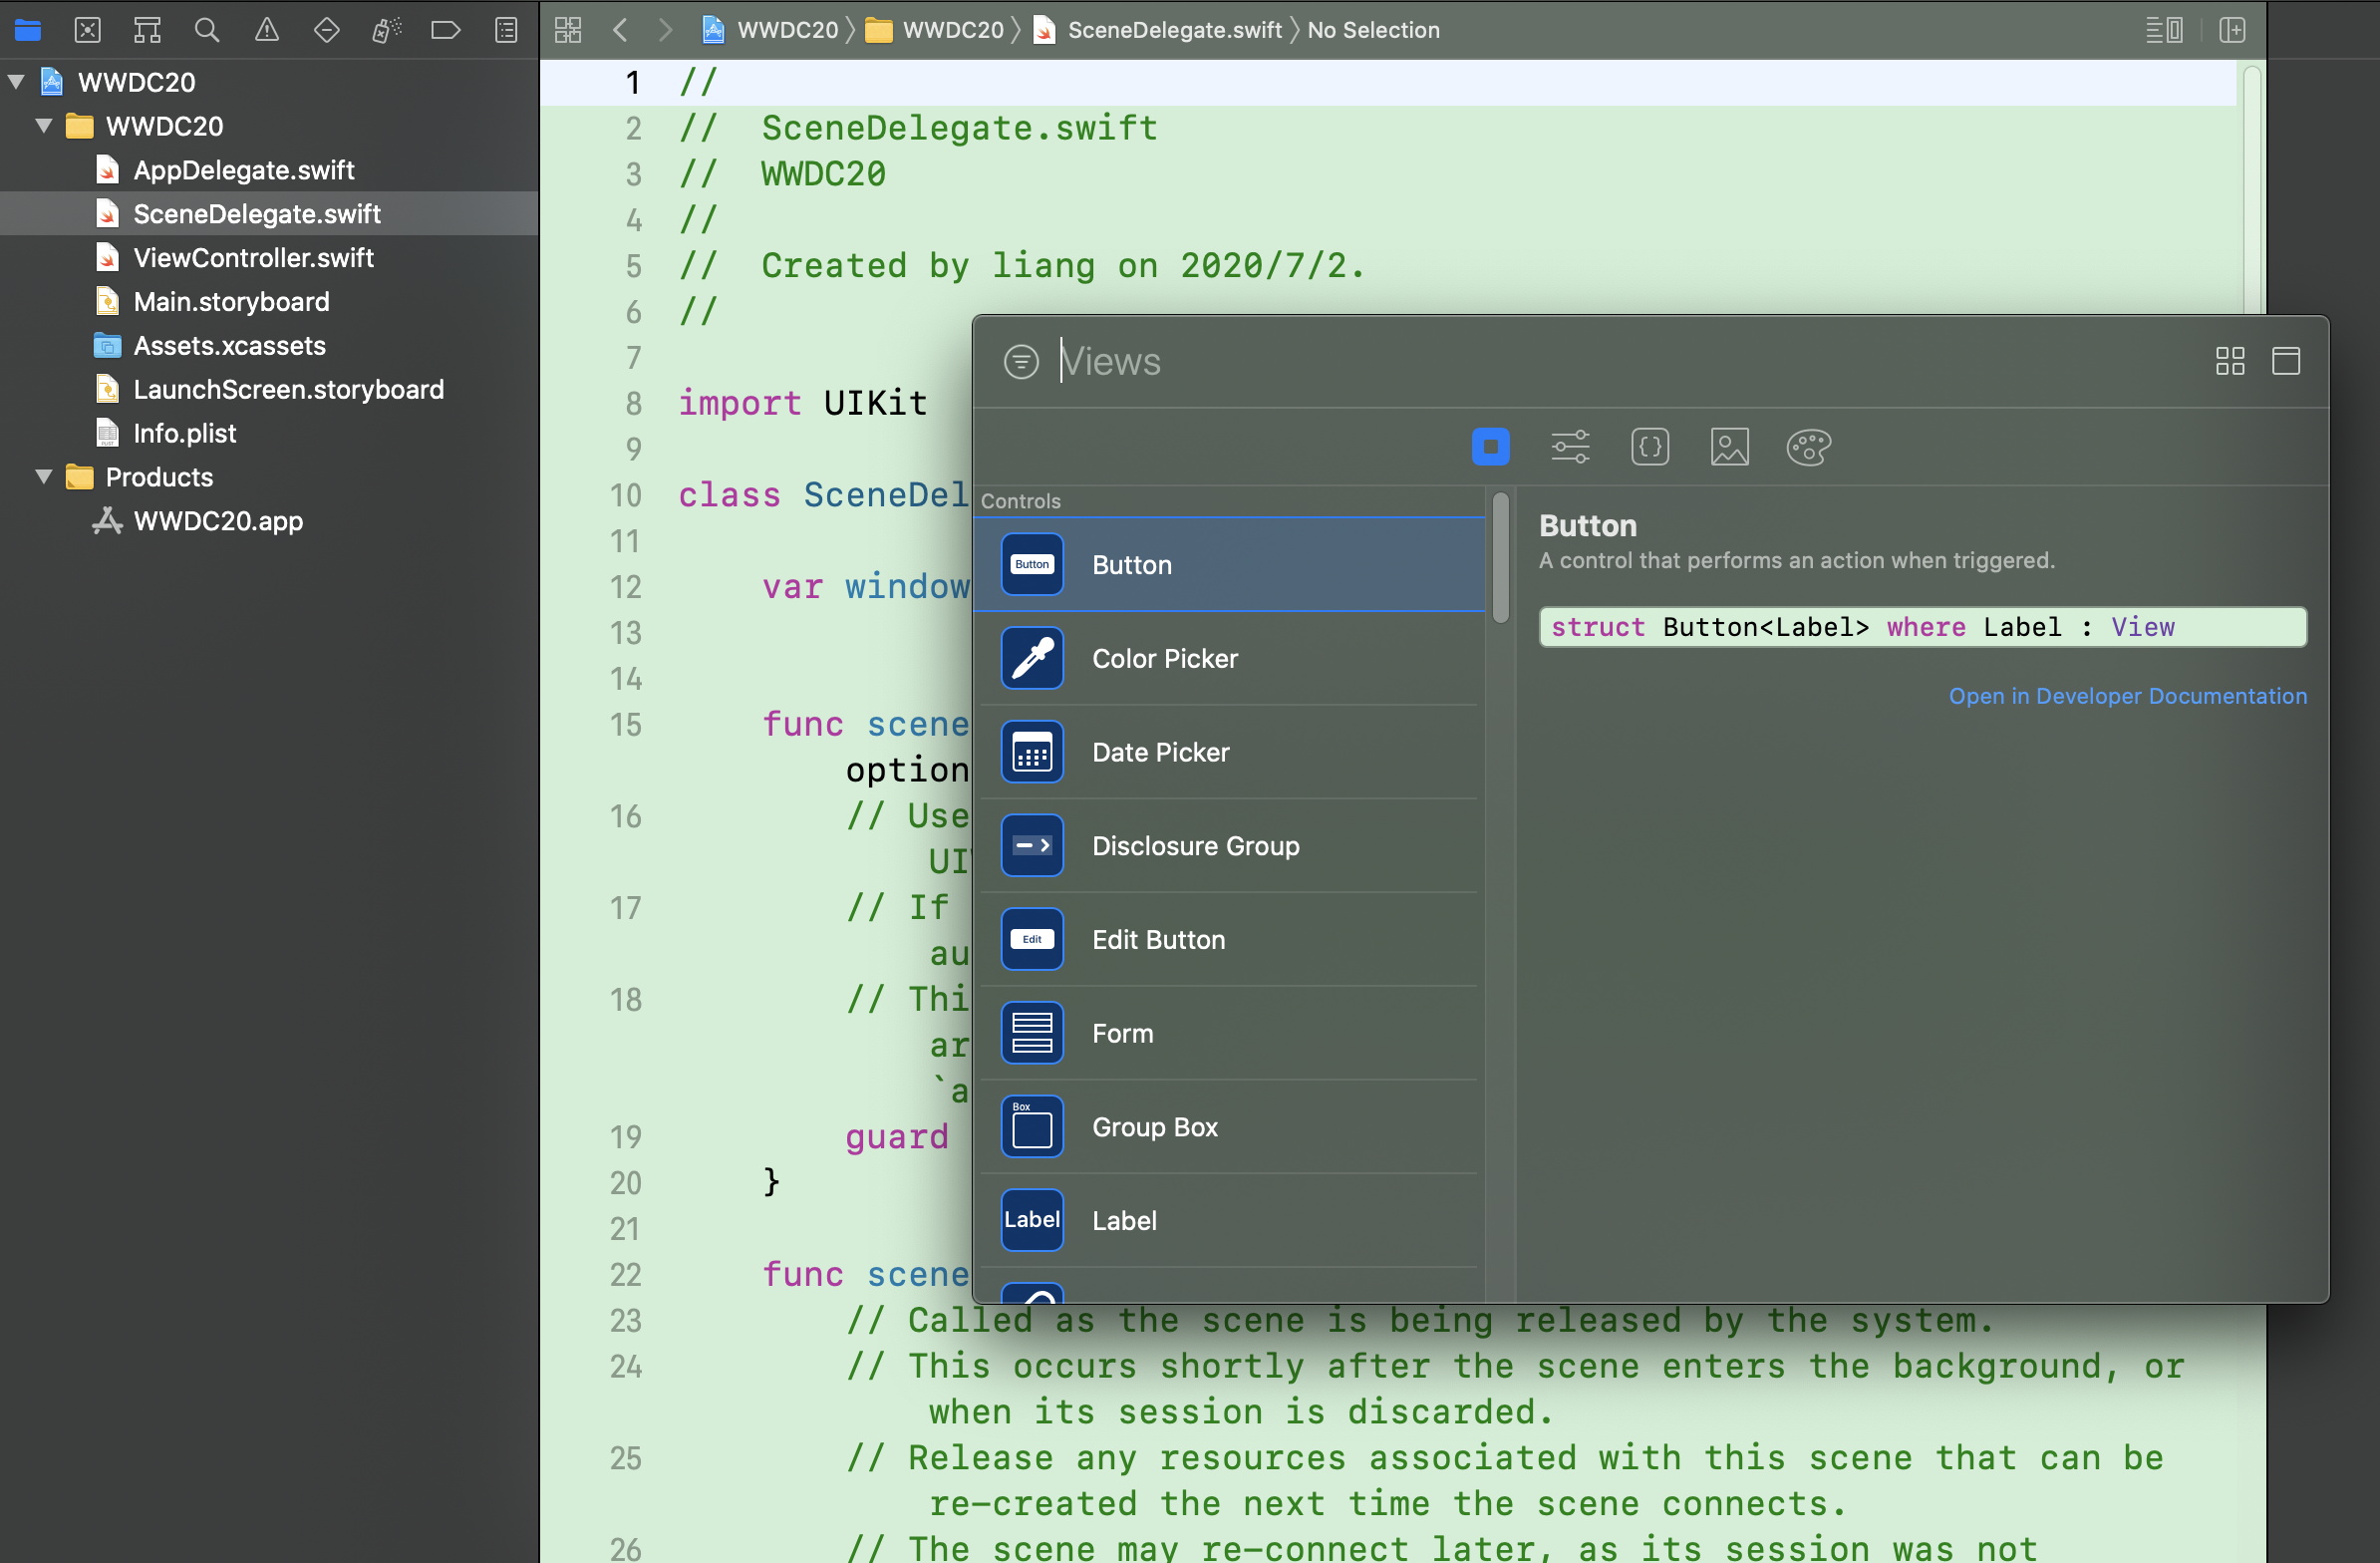Select the Snippets library tab
The height and width of the screenshot is (1563, 2380).
[1650, 446]
